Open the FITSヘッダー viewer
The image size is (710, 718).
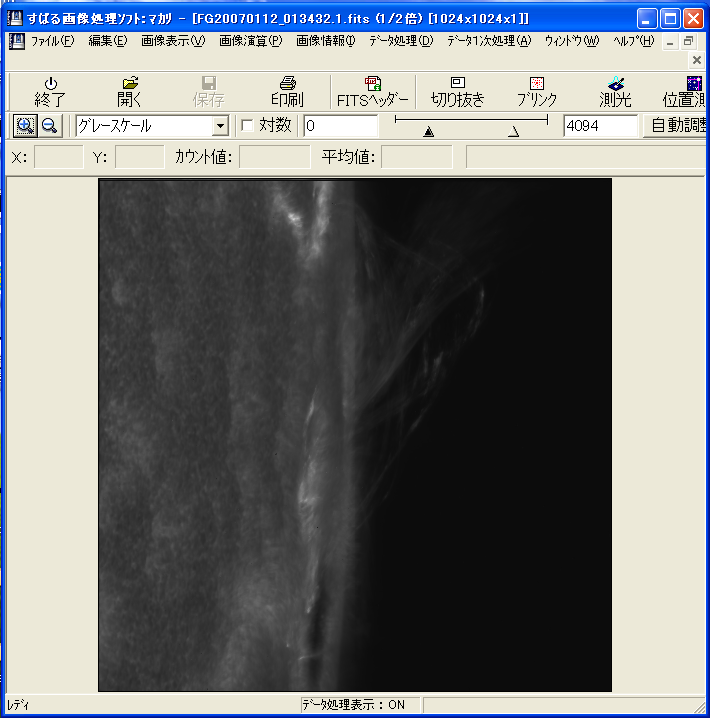(372, 91)
